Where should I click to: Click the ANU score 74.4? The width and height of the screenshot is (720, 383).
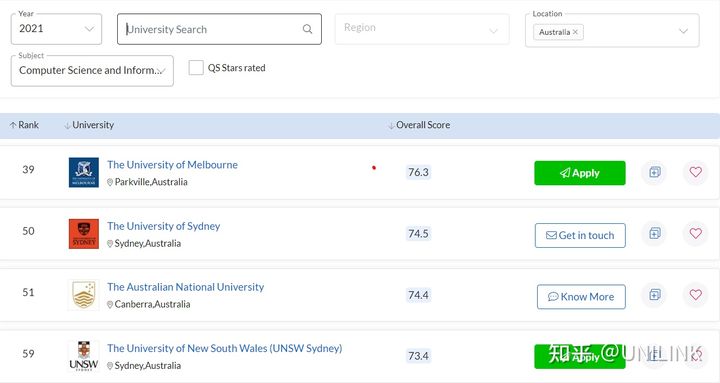click(418, 295)
